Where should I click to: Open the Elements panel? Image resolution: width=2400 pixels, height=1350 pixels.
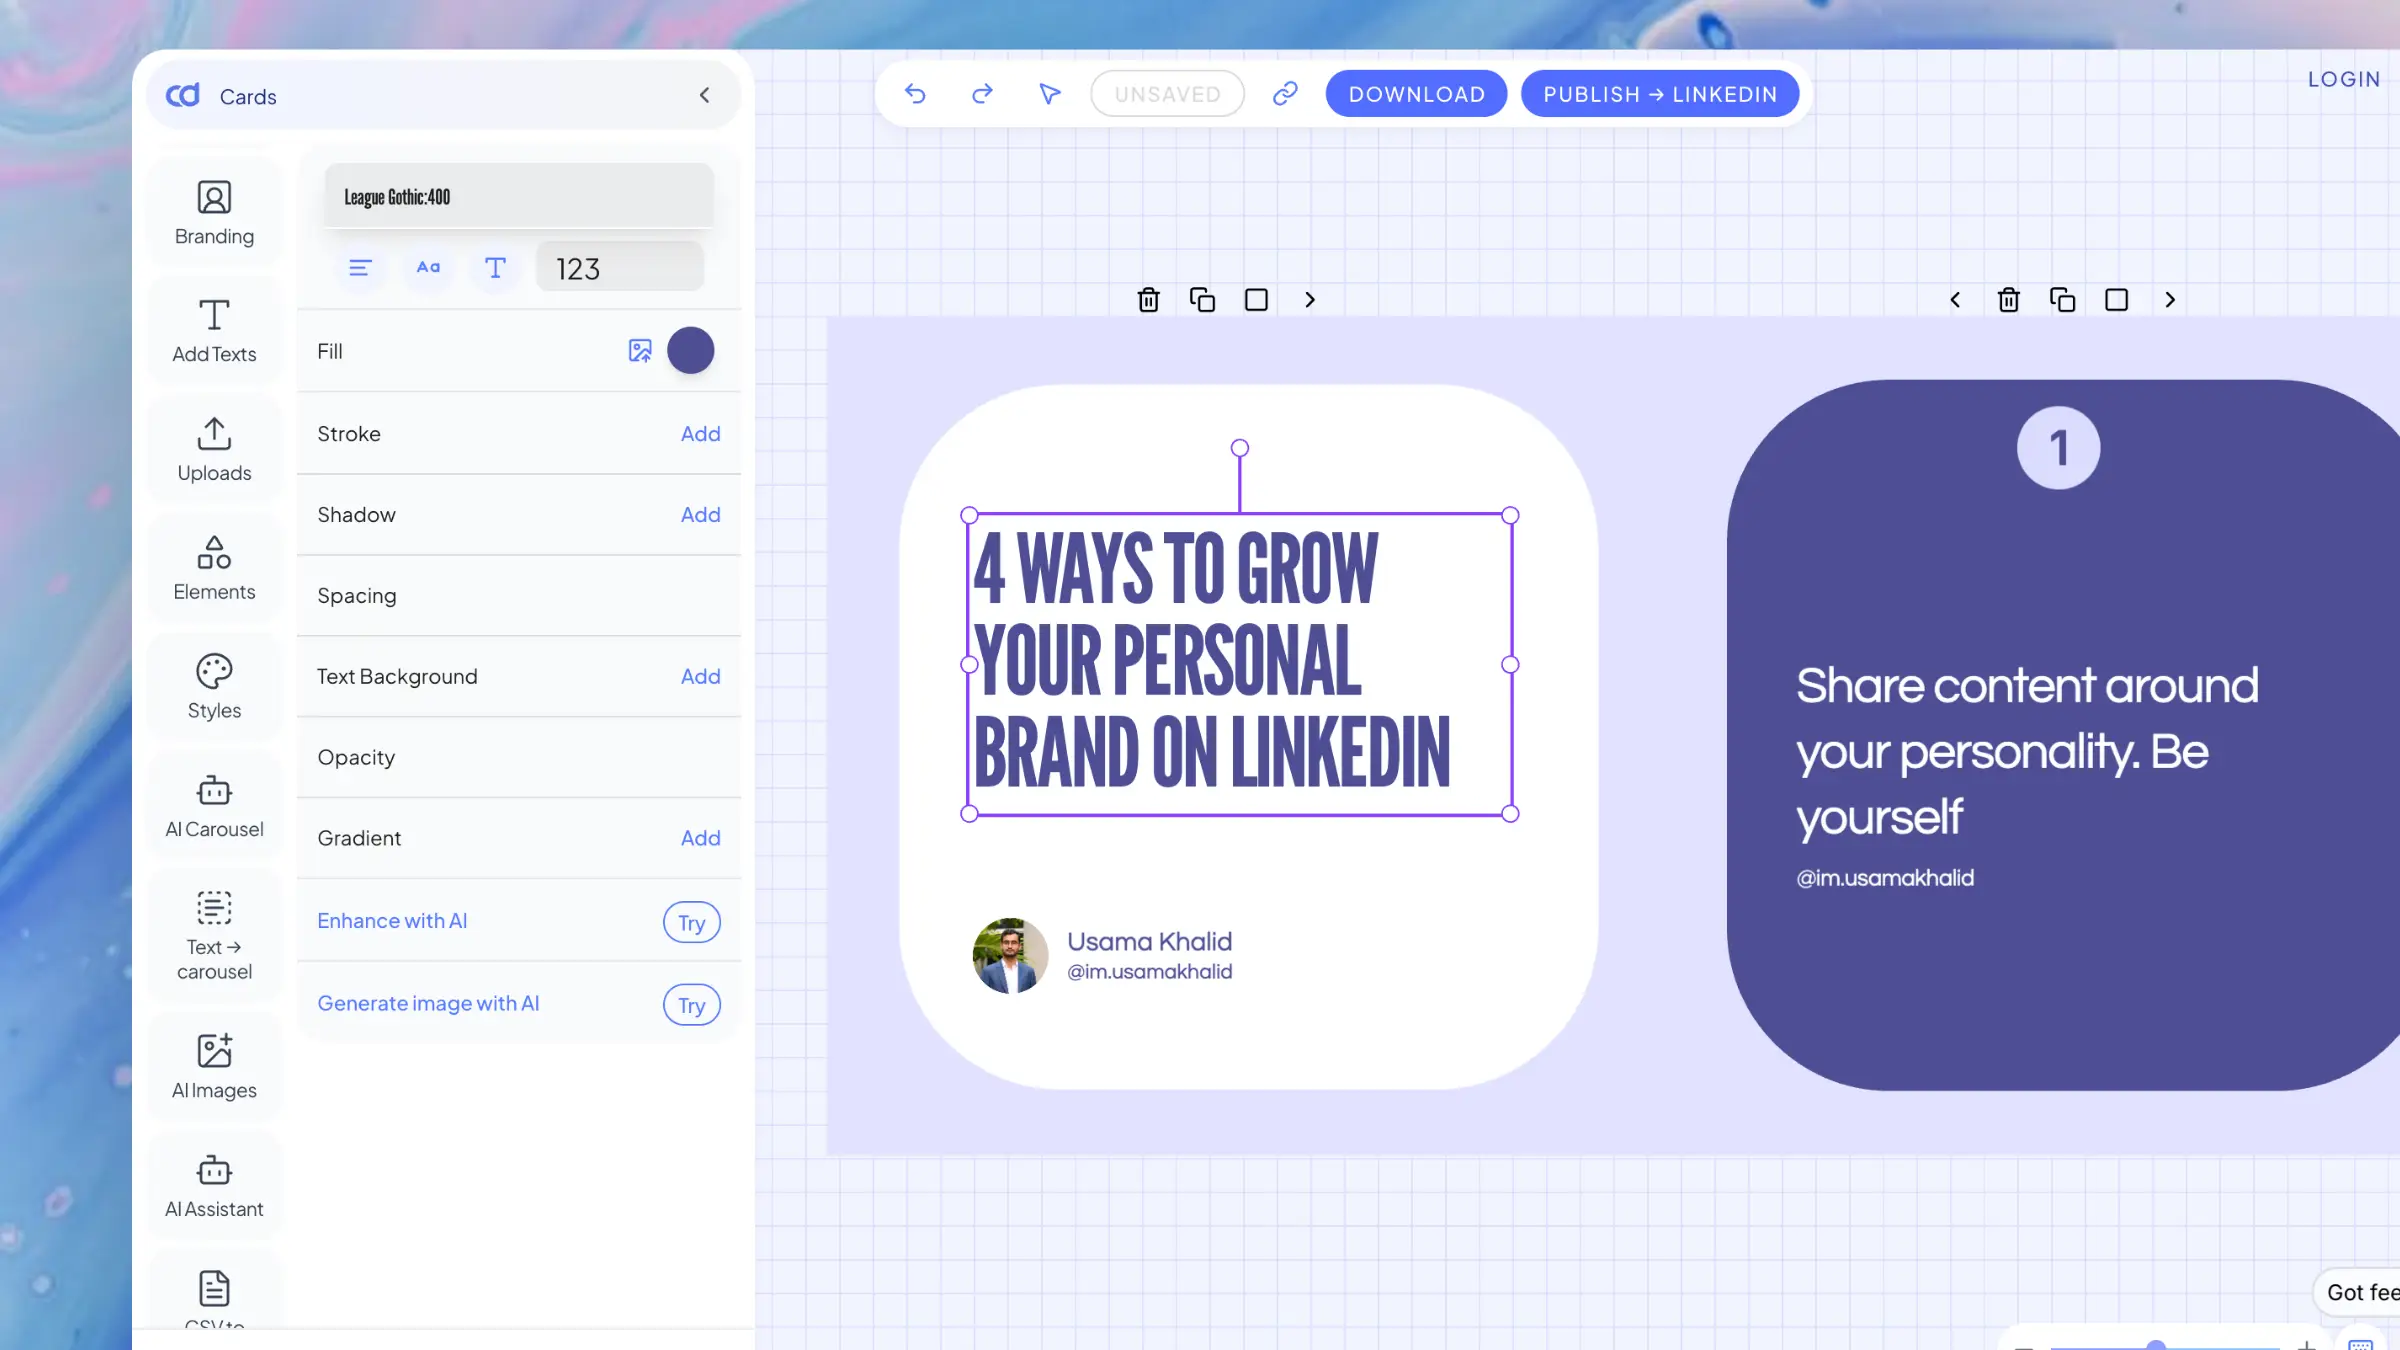click(214, 569)
